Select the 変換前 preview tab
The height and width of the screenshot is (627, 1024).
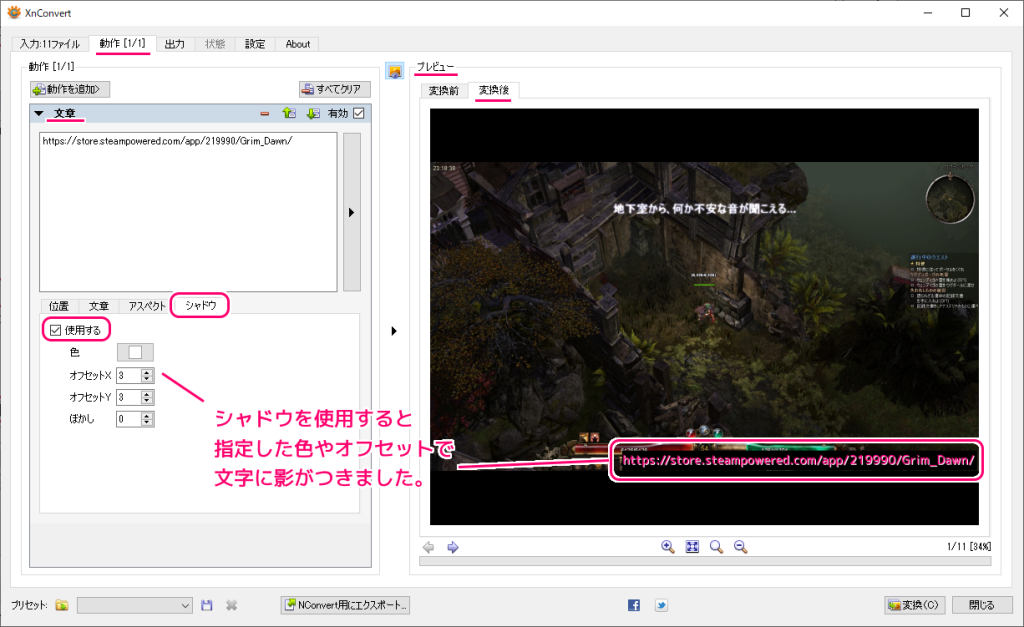click(x=444, y=91)
